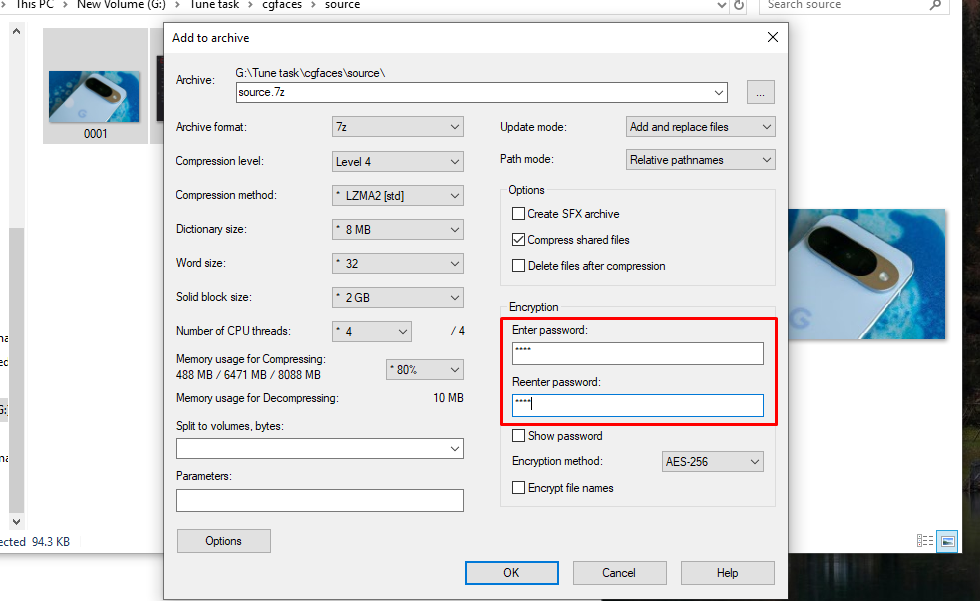Click the search magnifier icon
This screenshot has height=601, width=980.
point(934,7)
